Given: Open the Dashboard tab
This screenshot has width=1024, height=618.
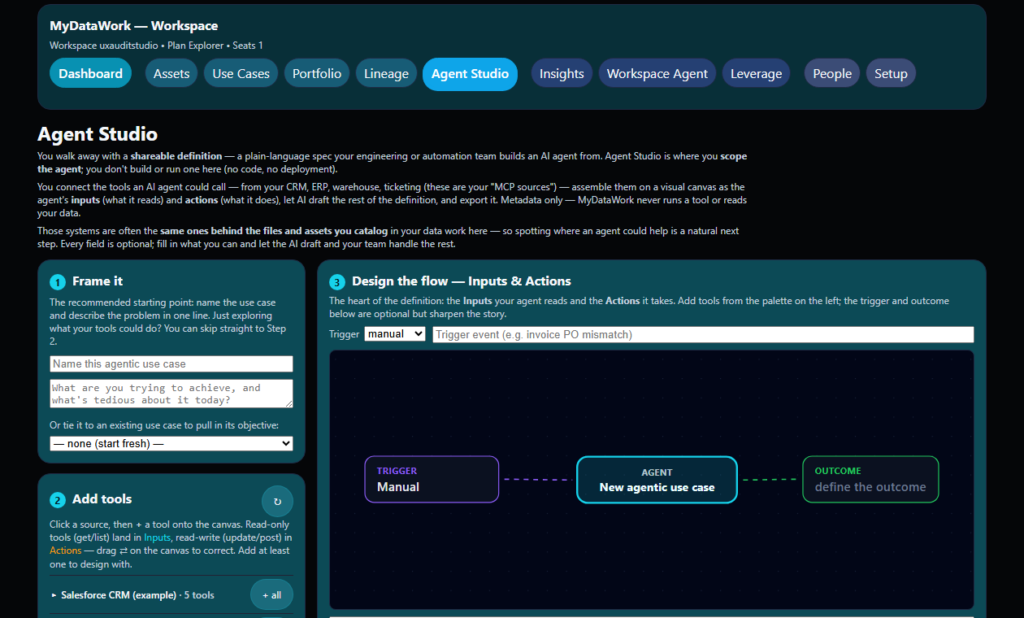Looking at the screenshot, I should pyautogui.click(x=91, y=74).
